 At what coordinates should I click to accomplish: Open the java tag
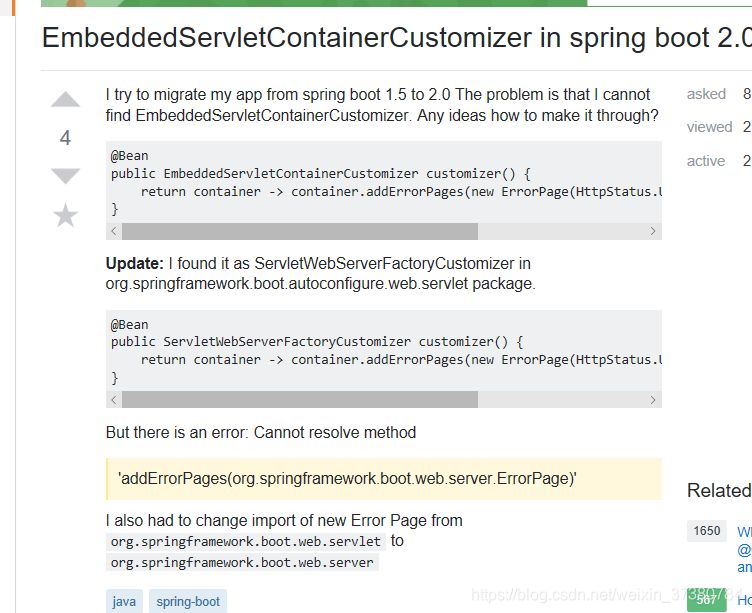pos(124,601)
